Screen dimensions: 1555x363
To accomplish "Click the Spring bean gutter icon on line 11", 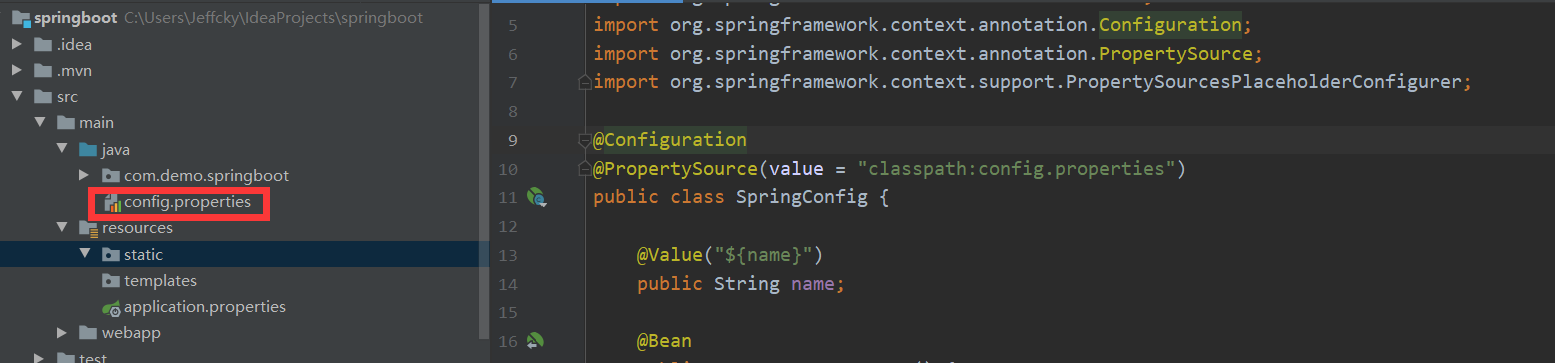I will (x=537, y=197).
